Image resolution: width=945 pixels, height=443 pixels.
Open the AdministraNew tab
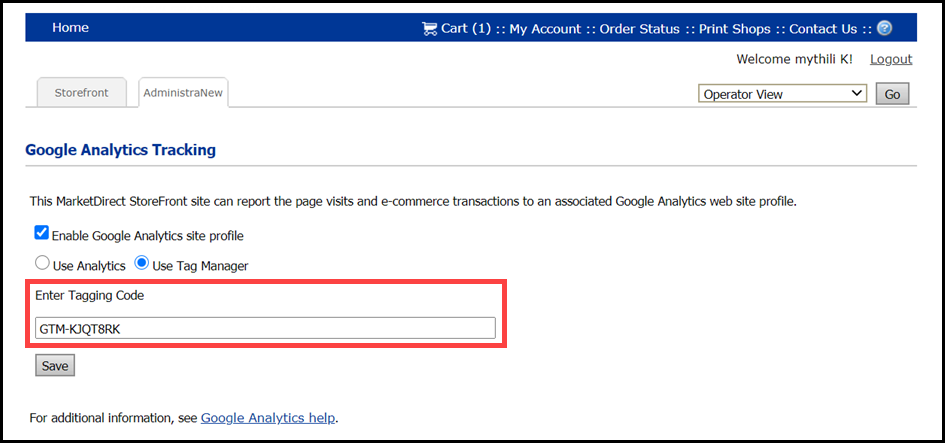[x=184, y=93]
